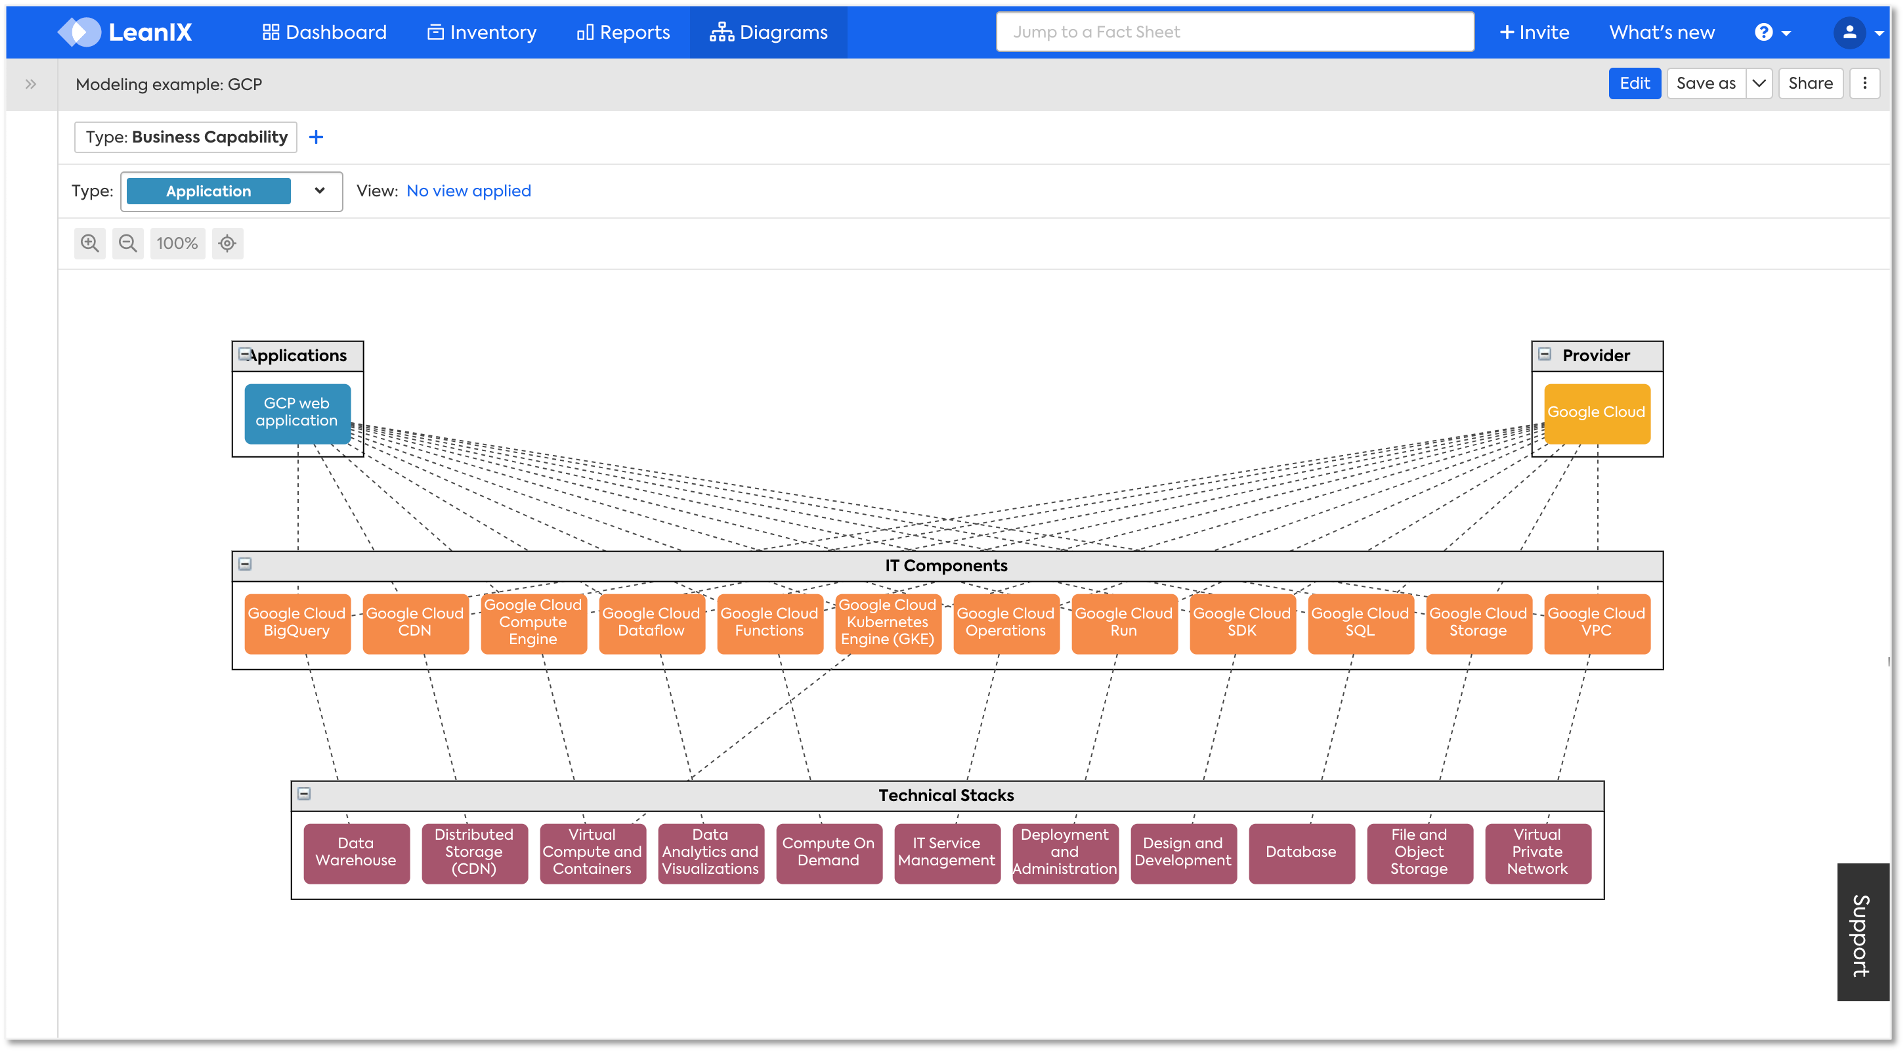
Task: Click the Modeling example: GCP title
Action: [169, 84]
